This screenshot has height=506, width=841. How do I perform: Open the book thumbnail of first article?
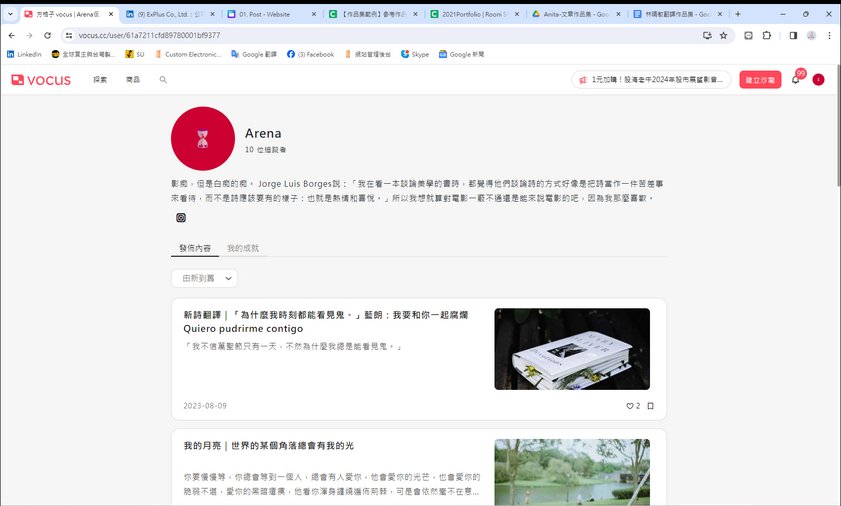click(571, 349)
